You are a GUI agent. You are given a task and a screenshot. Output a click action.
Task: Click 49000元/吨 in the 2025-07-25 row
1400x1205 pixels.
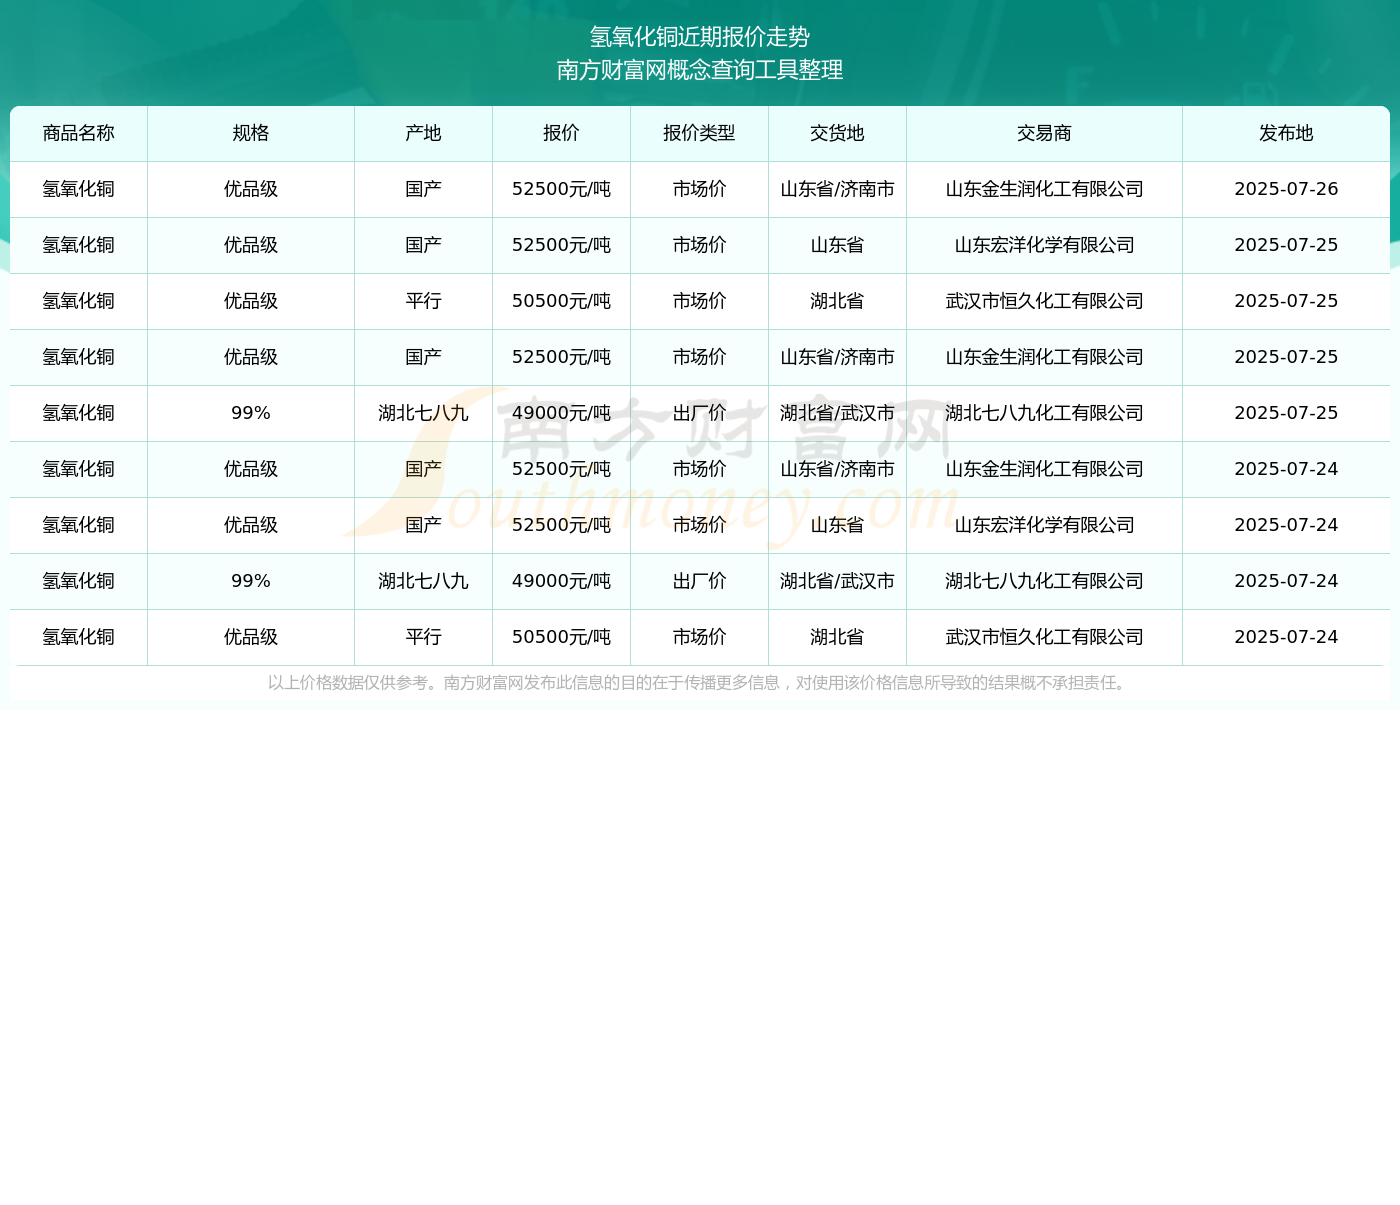pos(562,413)
